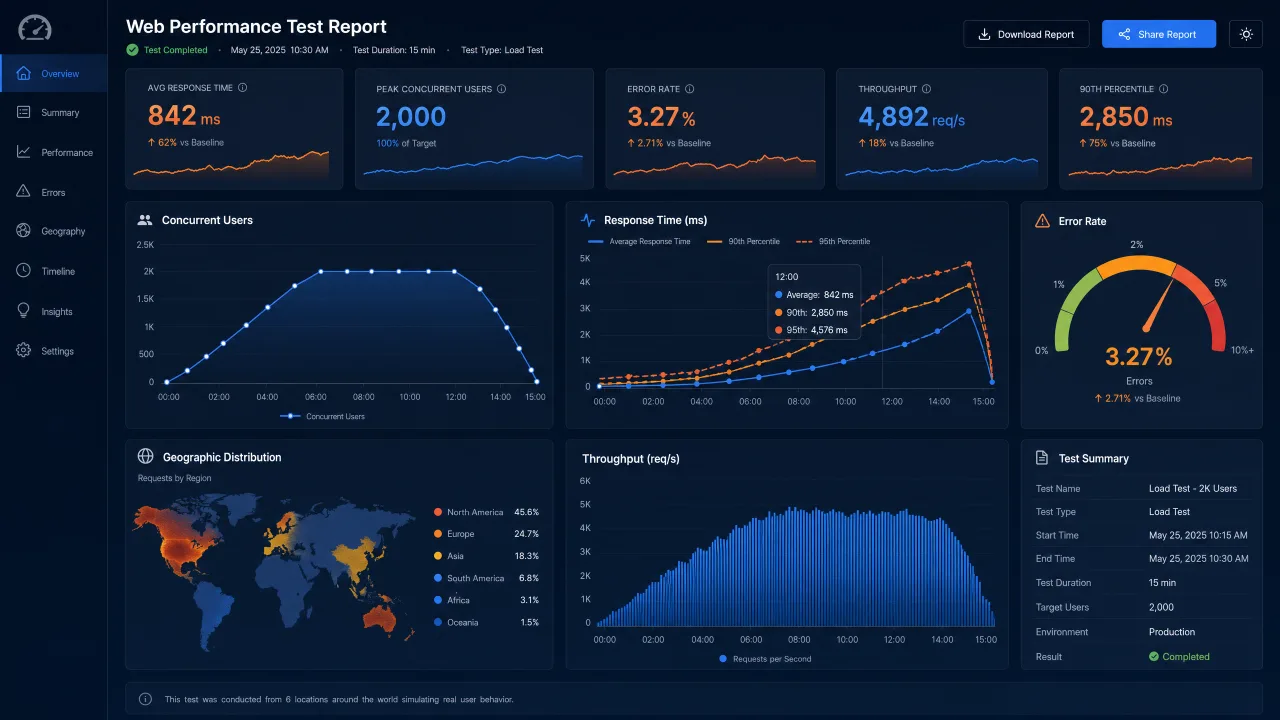Click the Settings gear icon
The height and width of the screenshot is (720, 1280).
pos(24,351)
